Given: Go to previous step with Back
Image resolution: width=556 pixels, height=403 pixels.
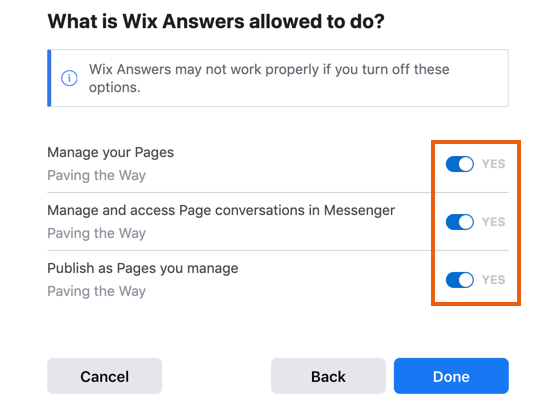Looking at the screenshot, I should point(328,376).
